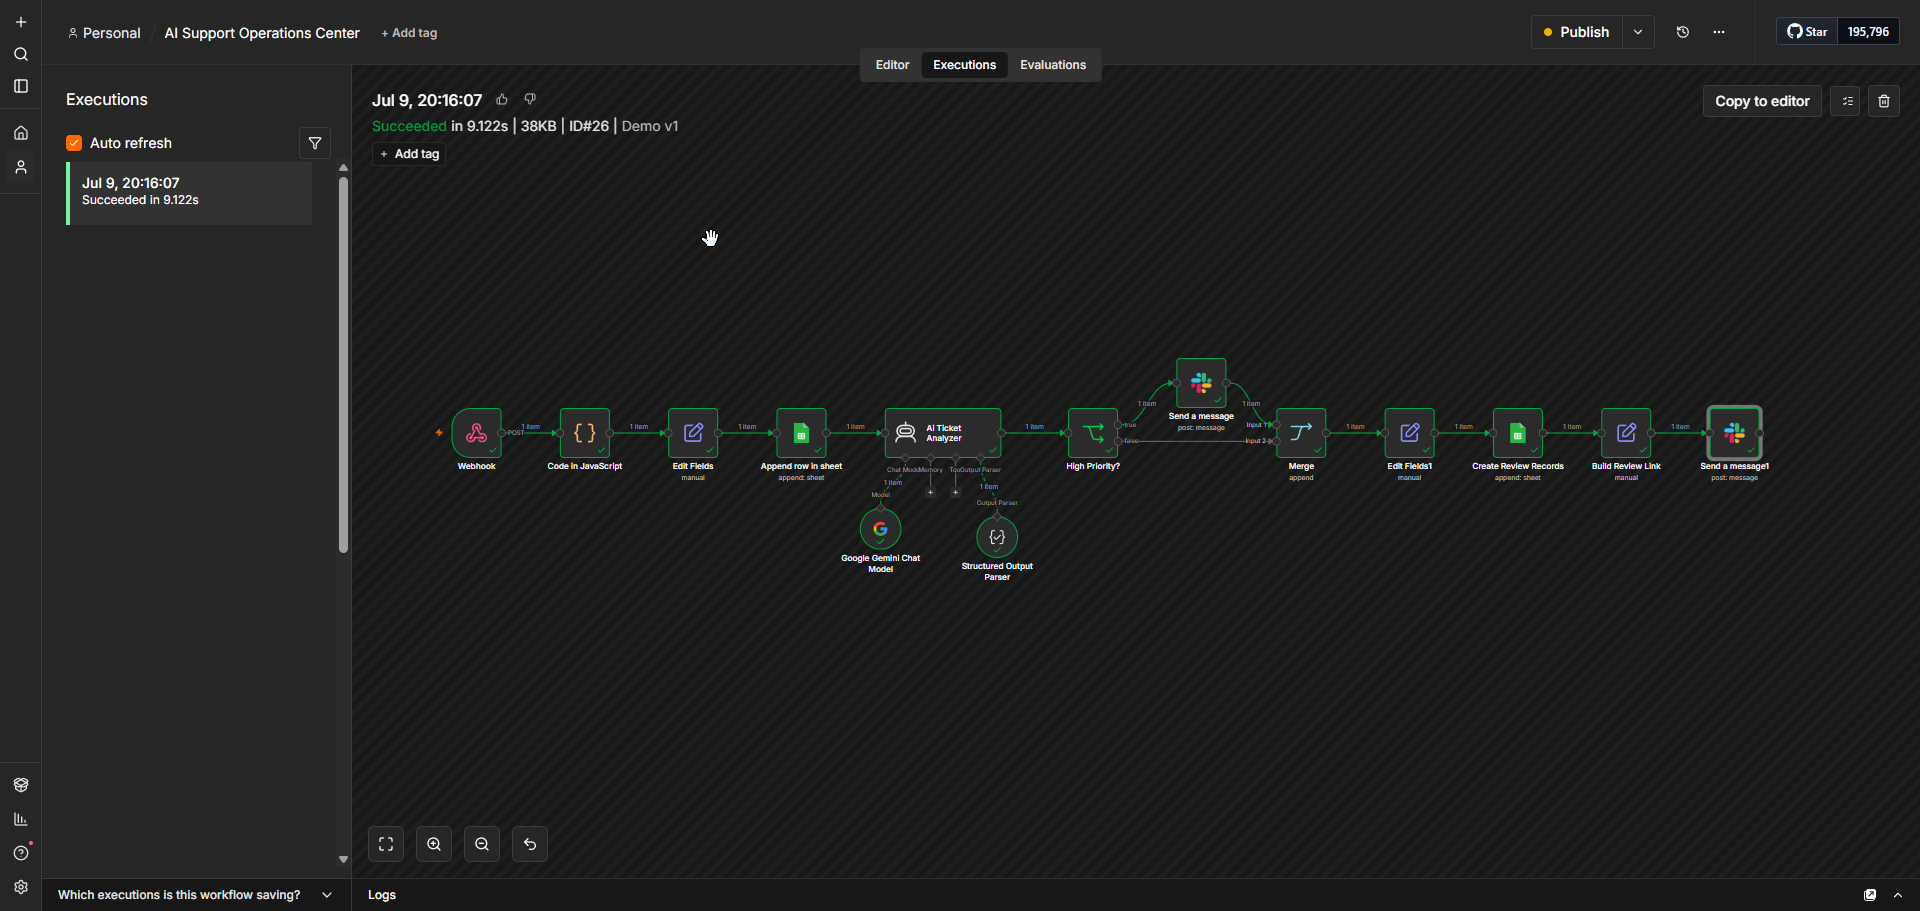The image size is (1920, 911).
Task: Open the Publish dropdown arrow
Action: (1638, 32)
